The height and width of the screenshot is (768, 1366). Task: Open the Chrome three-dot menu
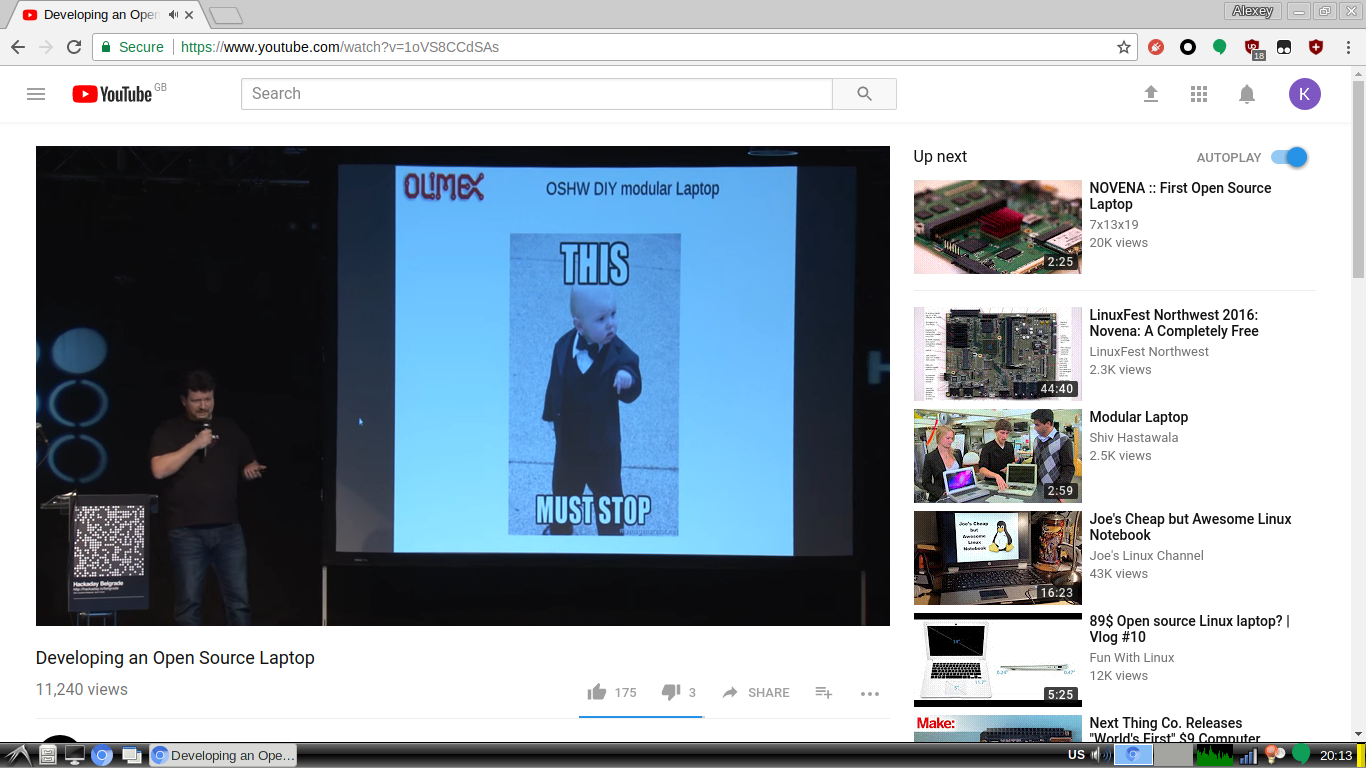pos(1348,47)
